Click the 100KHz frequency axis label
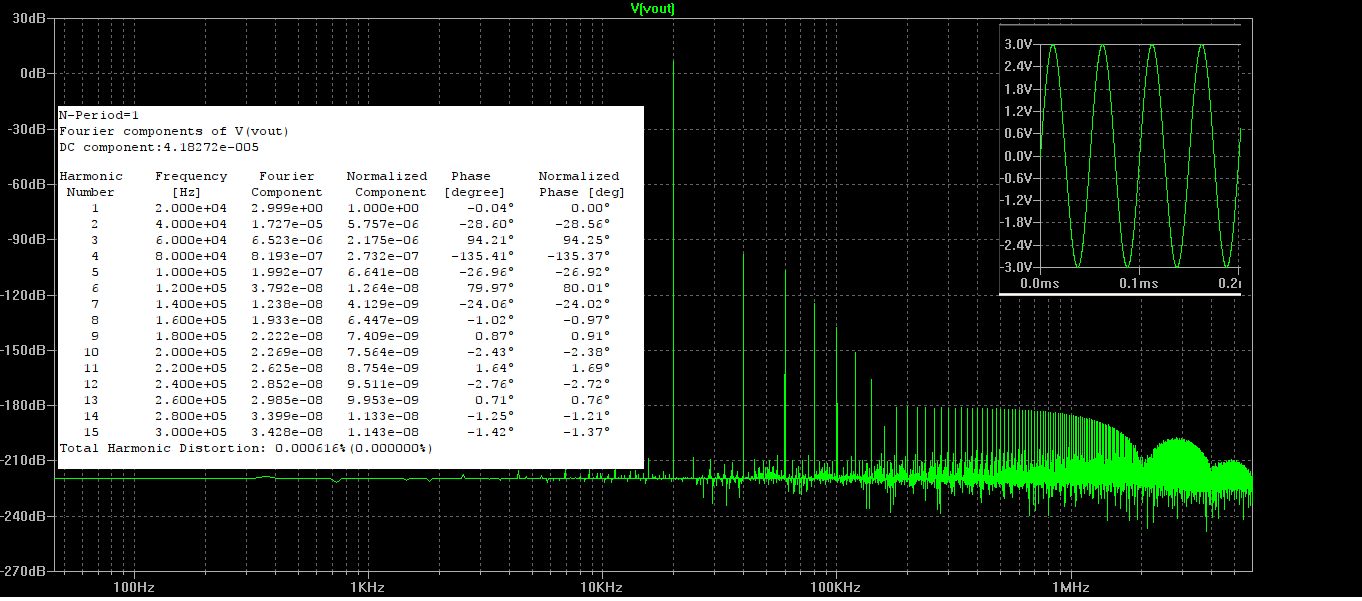The width and height of the screenshot is (1362, 601). (835, 586)
